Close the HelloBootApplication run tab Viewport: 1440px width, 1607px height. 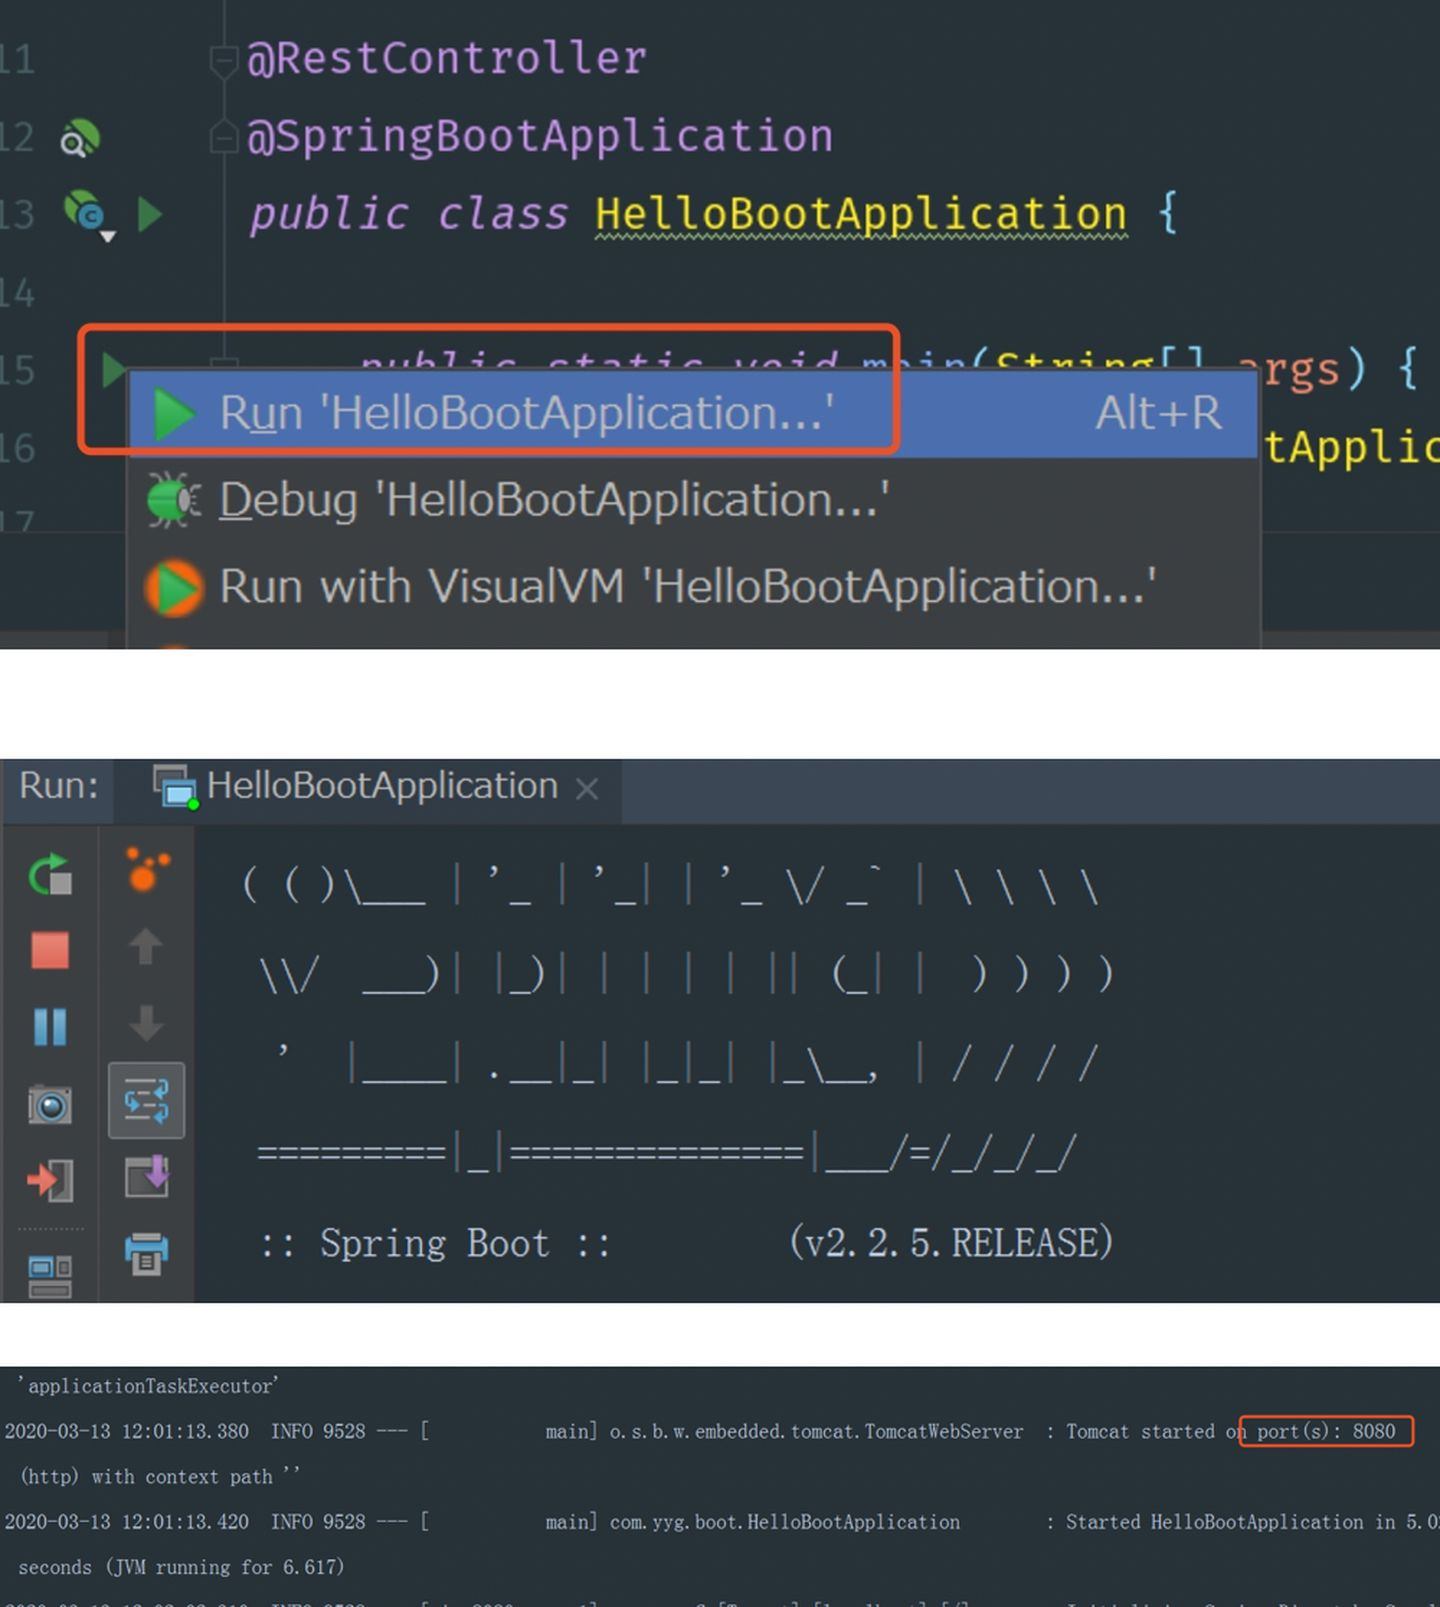click(588, 789)
